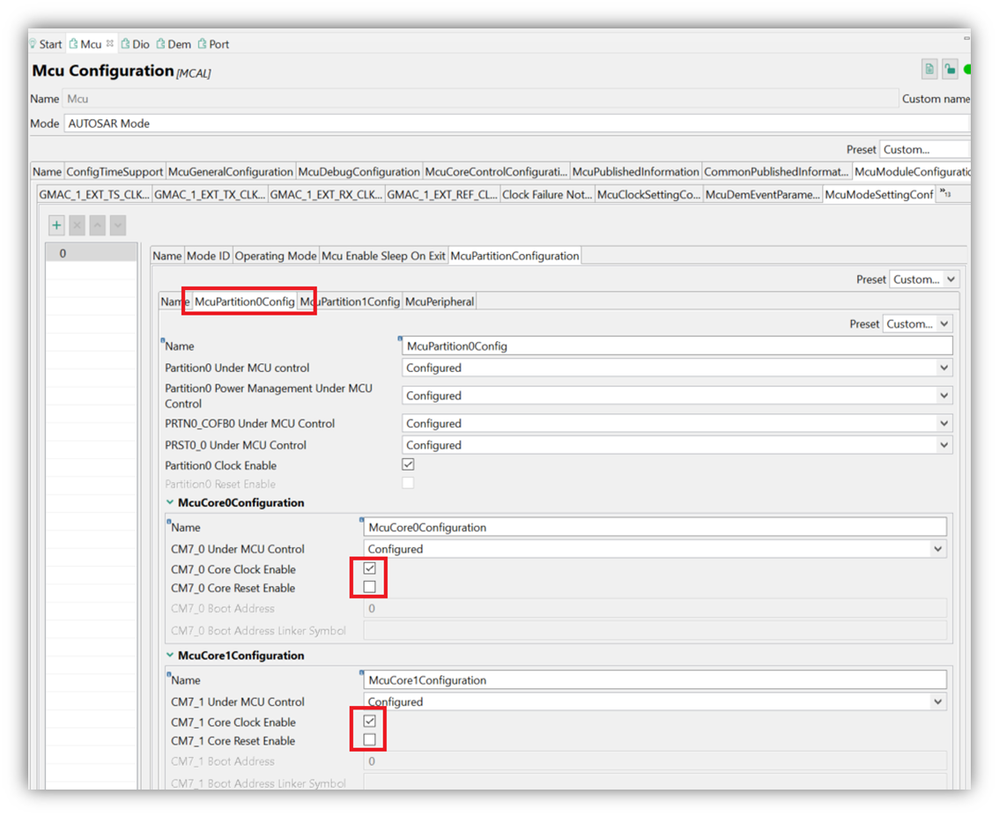This screenshot has width=999, height=818.
Task: Click the greyed Partition0 Reset Enable checkbox
Action: tap(408, 483)
